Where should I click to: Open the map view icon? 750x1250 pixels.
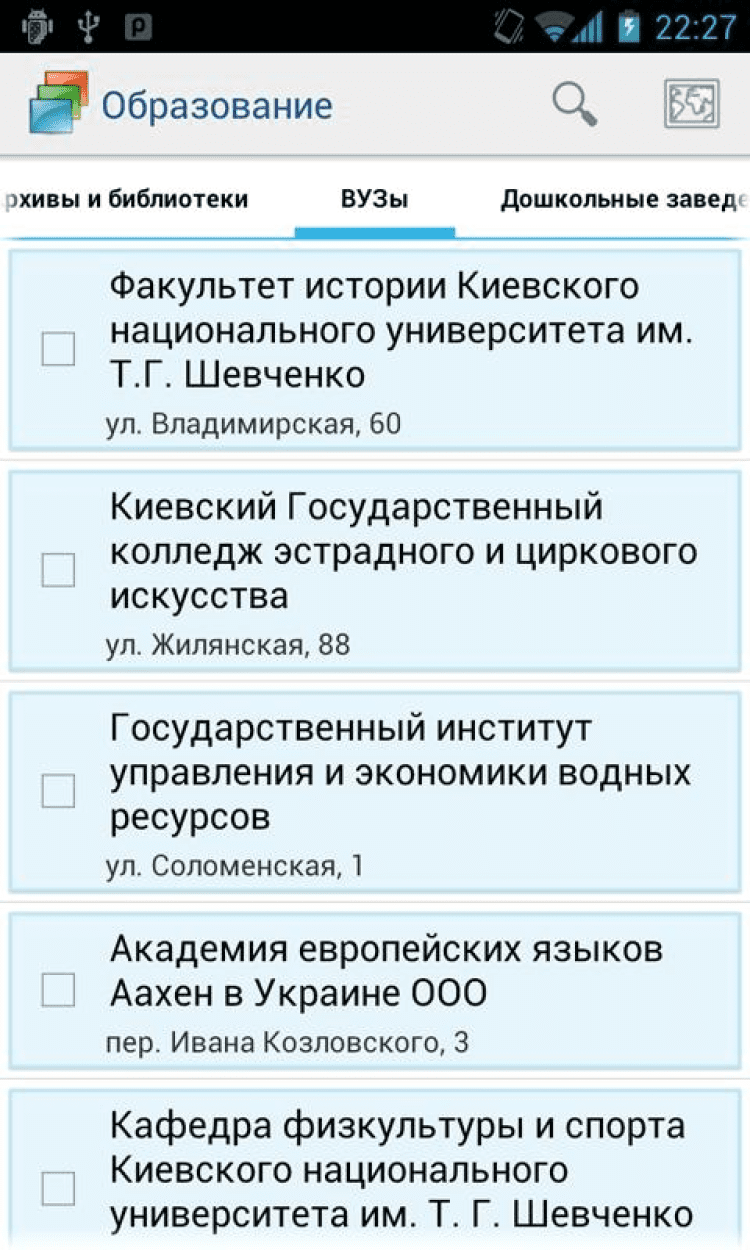[x=692, y=104]
